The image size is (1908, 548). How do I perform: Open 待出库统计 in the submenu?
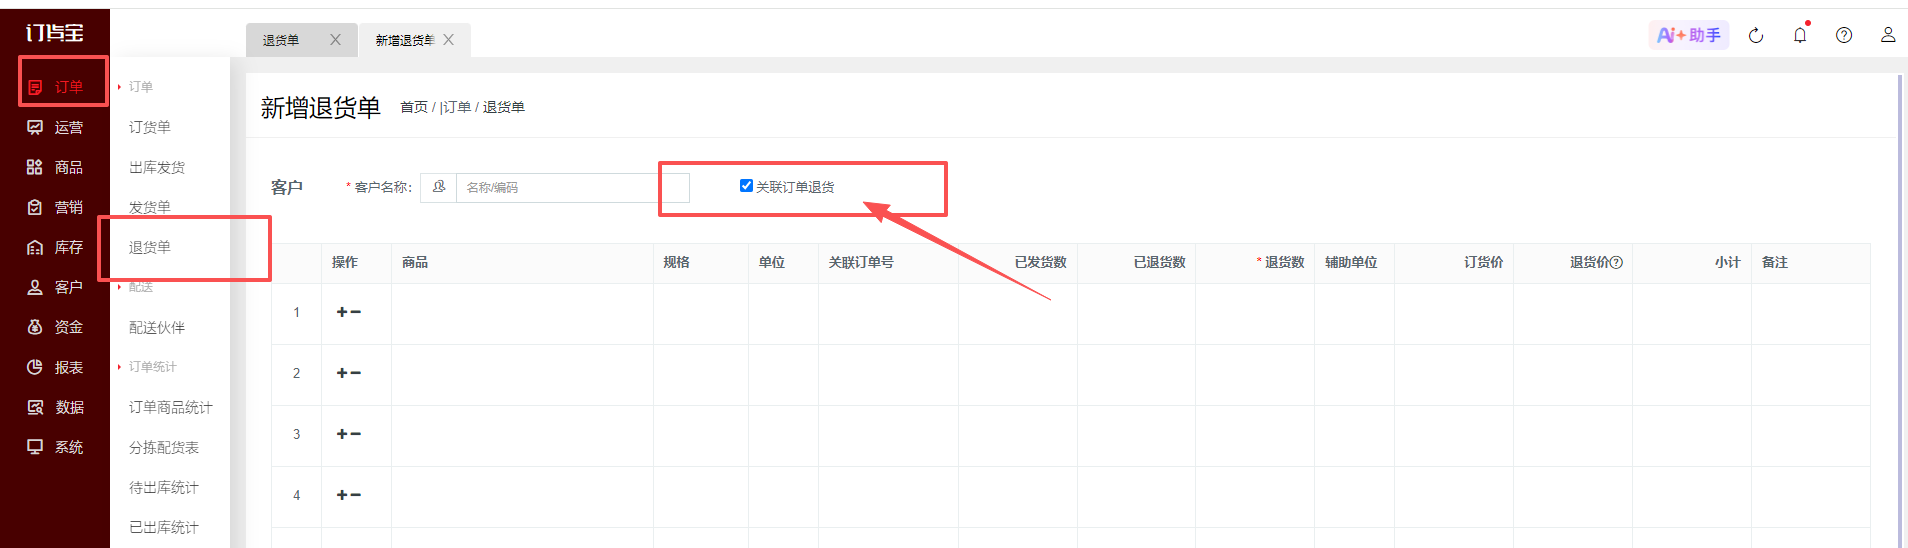tap(164, 487)
